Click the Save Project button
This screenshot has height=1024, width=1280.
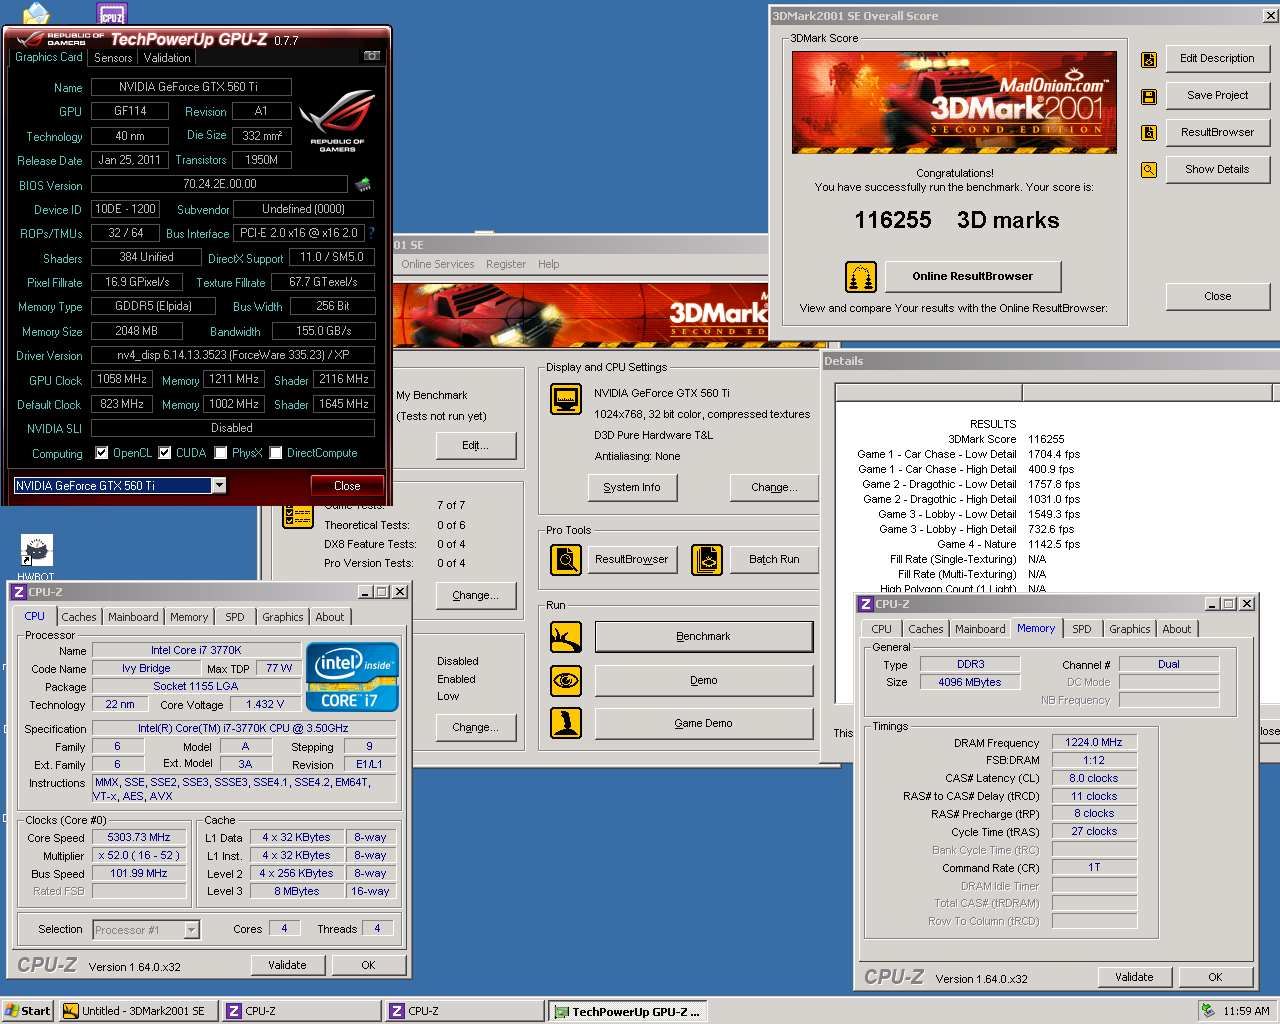(1217, 95)
